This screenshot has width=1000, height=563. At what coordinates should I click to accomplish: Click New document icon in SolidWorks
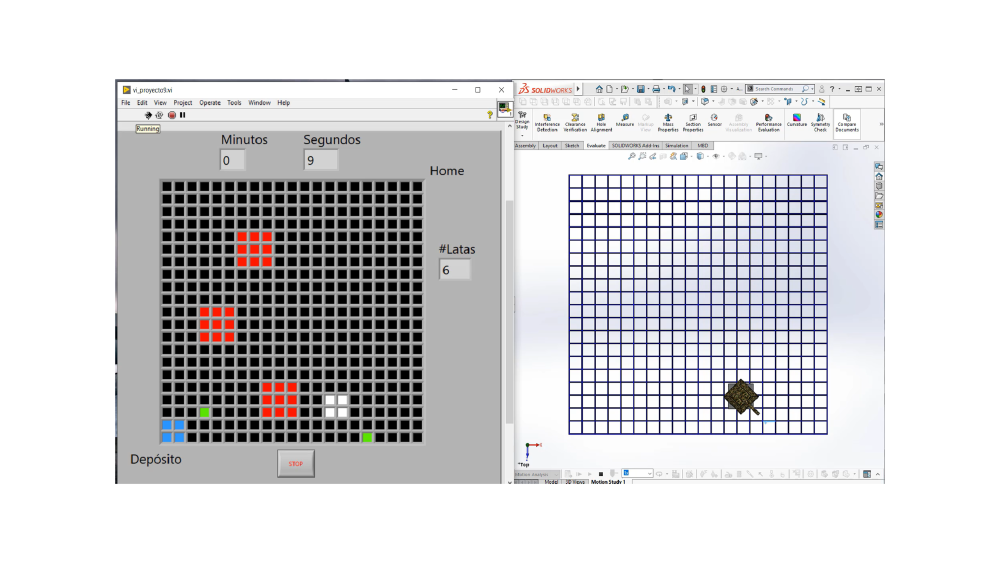click(x=610, y=89)
